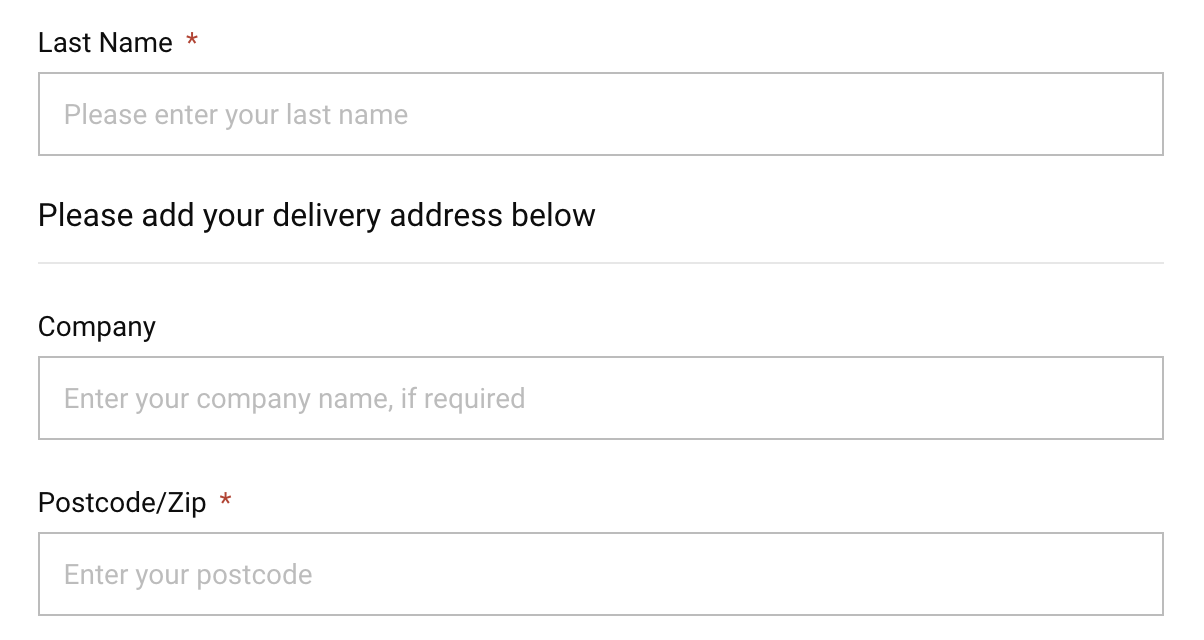
Task: Click the divider line under delivery address heading
Action: pos(601,263)
